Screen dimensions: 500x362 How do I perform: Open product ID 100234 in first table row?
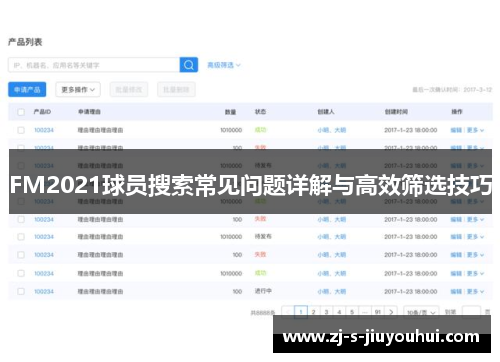click(x=44, y=130)
